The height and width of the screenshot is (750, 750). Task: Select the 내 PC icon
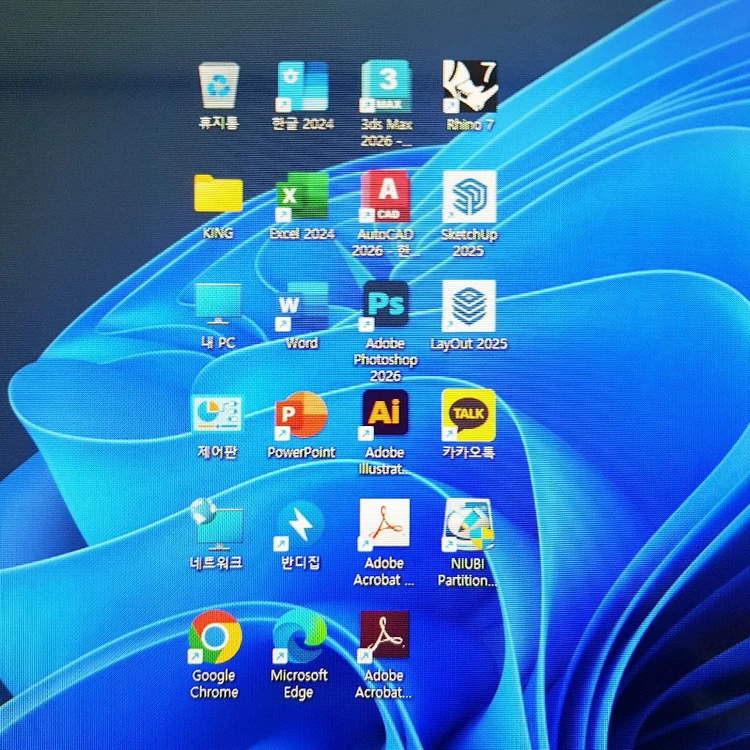click(218, 304)
